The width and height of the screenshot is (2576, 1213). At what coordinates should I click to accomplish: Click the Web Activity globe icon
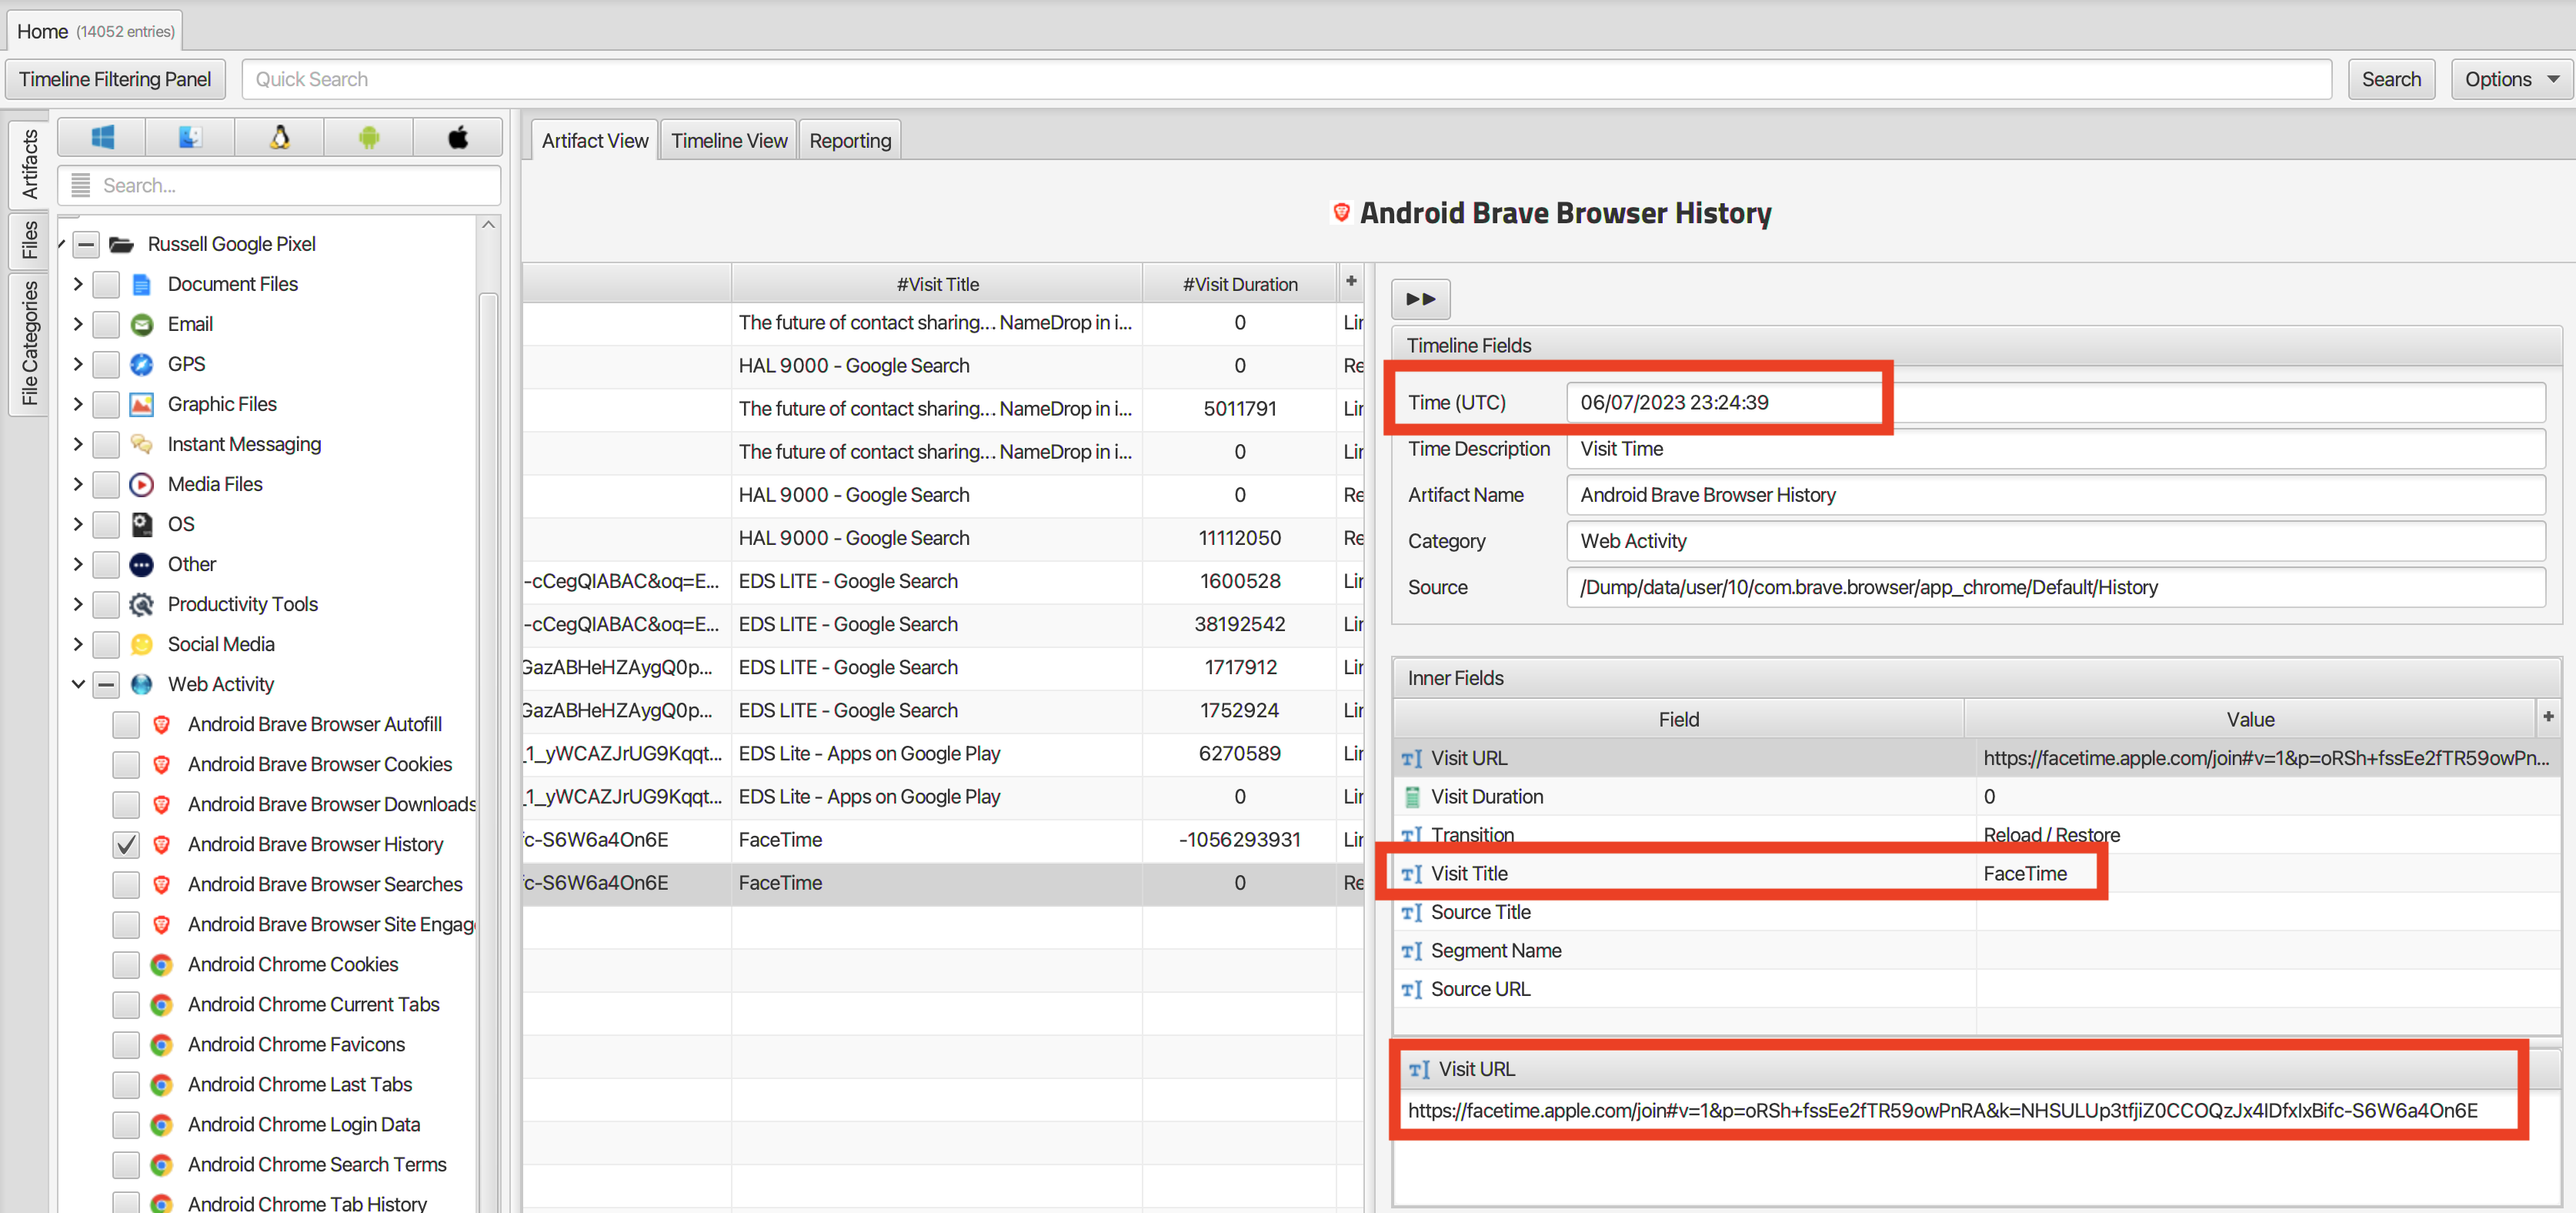[x=142, y=685]
